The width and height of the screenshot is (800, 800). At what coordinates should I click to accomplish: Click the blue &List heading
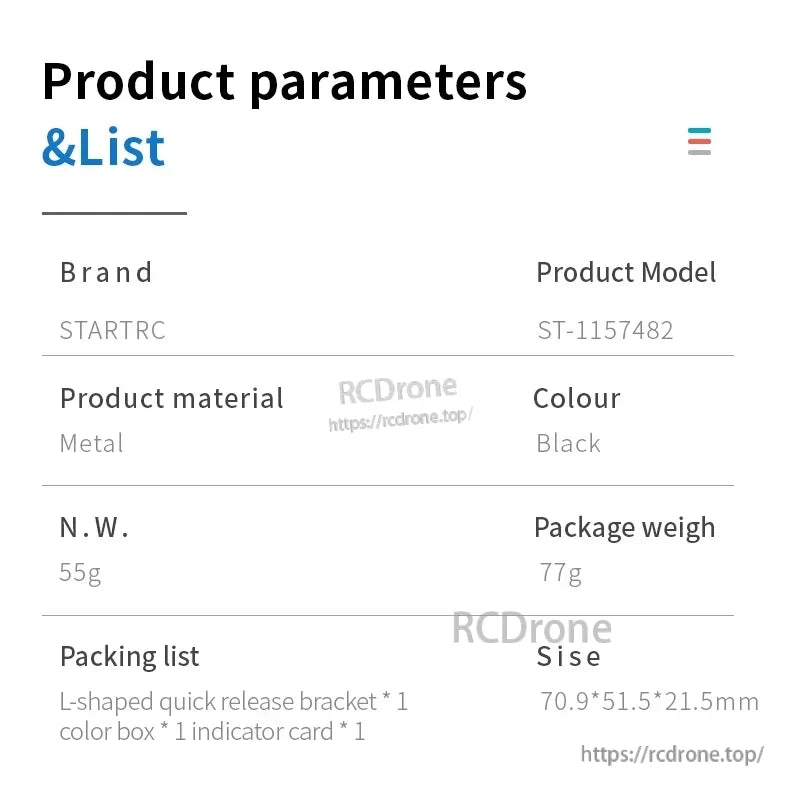point(103,147)
